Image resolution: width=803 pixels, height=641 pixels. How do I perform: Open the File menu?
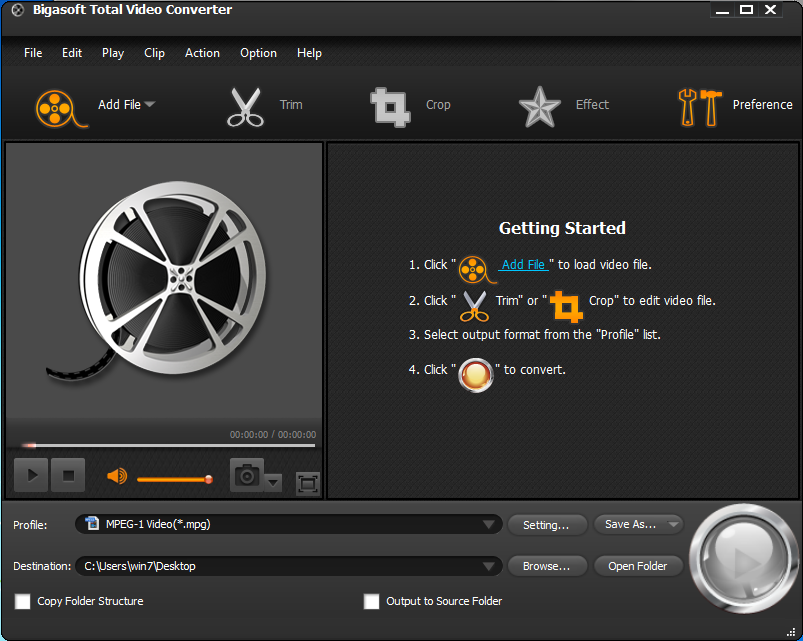coord(33,53)
